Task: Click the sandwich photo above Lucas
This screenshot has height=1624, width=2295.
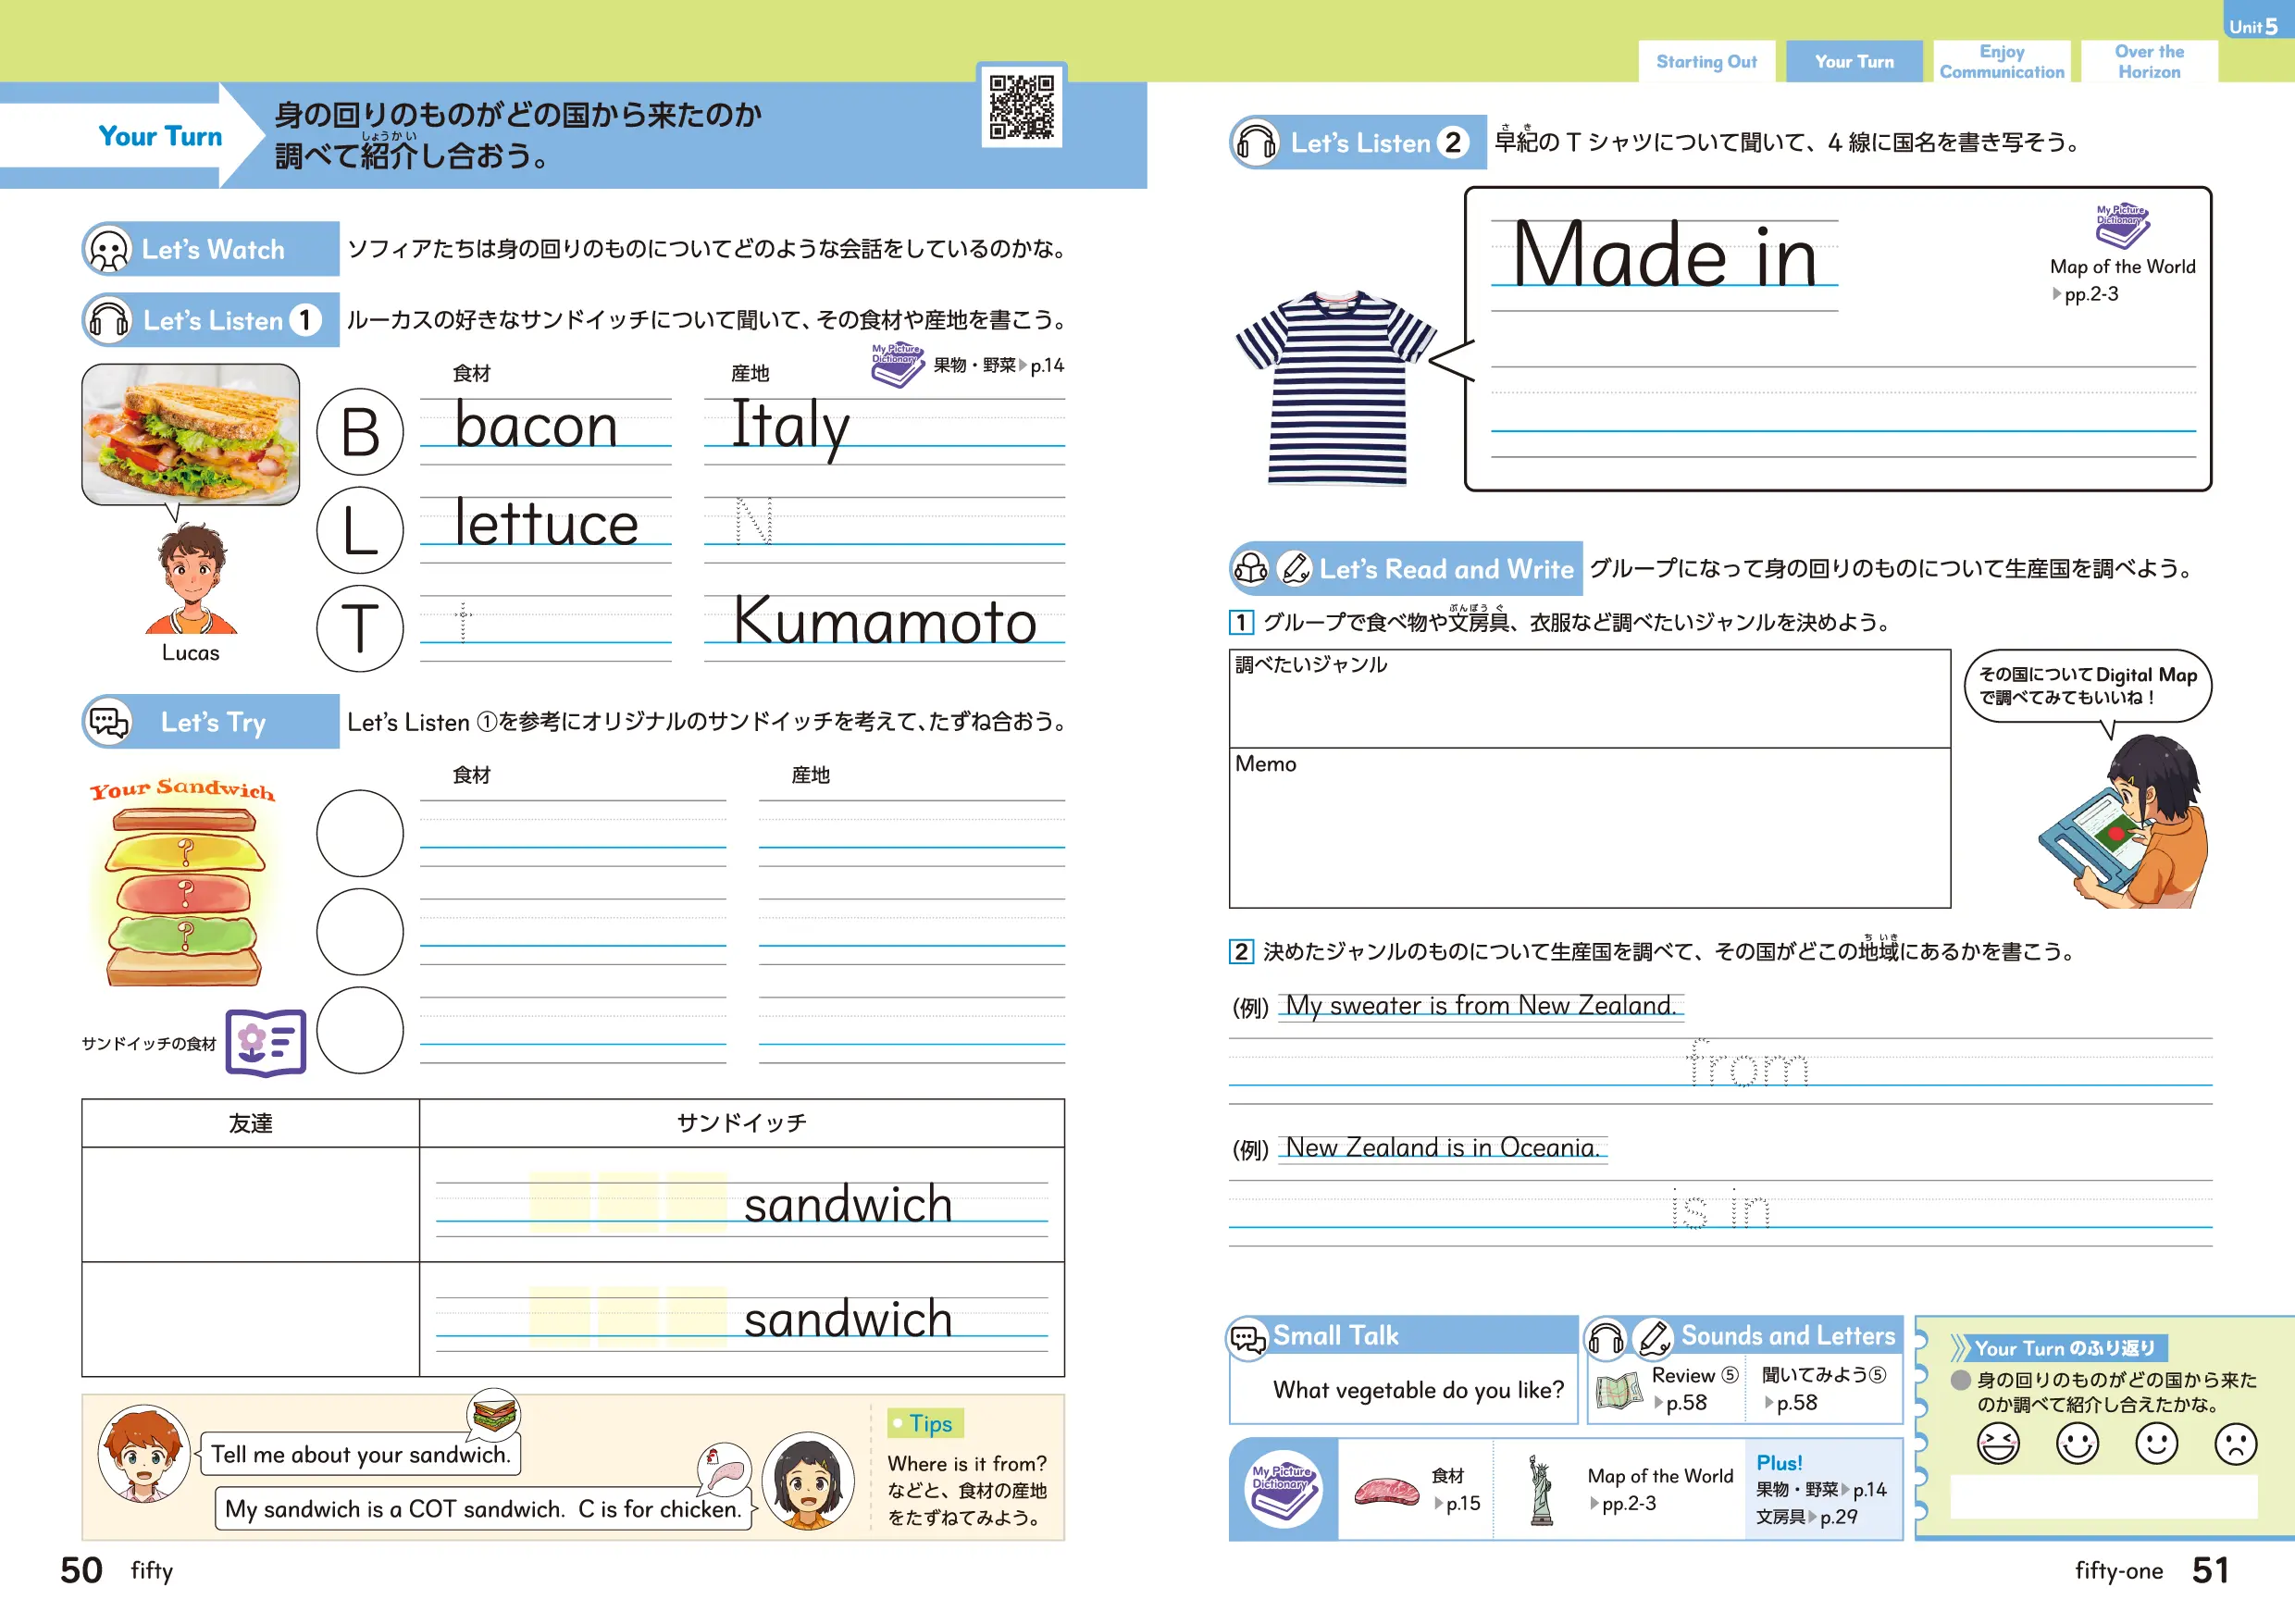Action: [x=190, y=434]
